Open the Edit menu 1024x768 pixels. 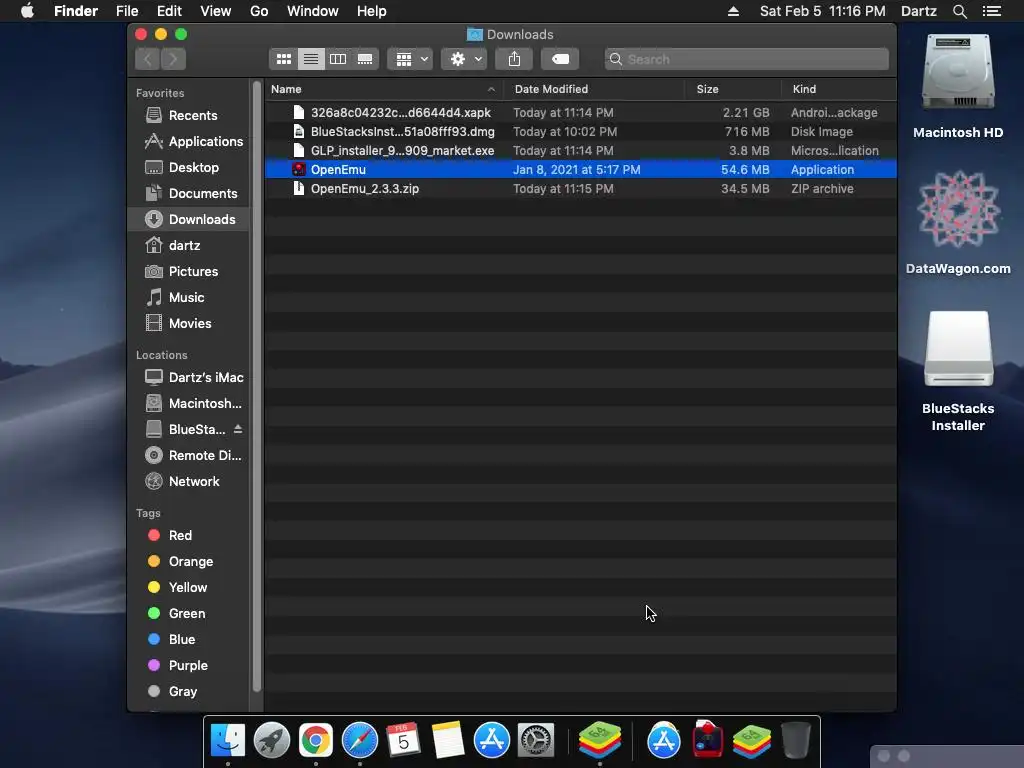coord(169,11)
